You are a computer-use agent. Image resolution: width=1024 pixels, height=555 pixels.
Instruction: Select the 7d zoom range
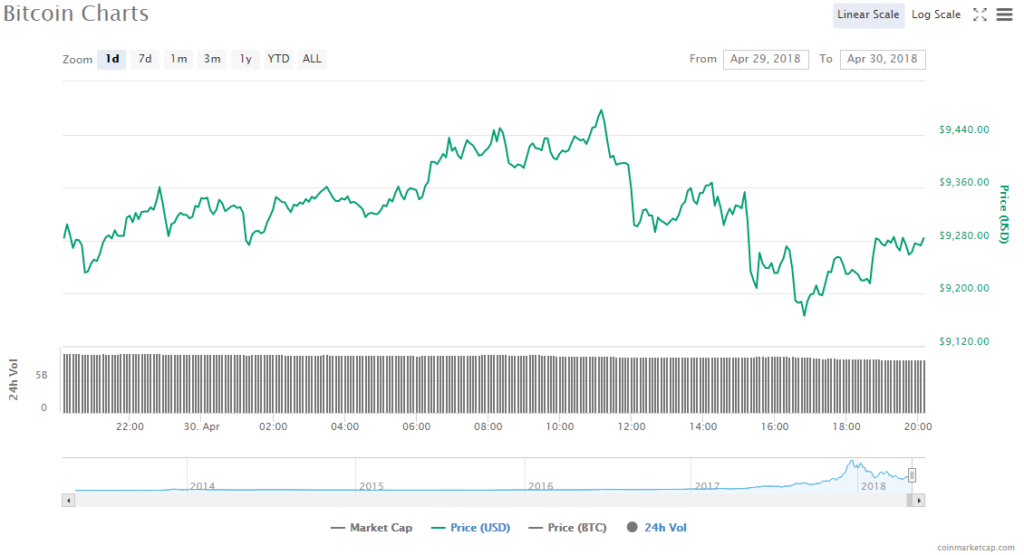[145, 59]
